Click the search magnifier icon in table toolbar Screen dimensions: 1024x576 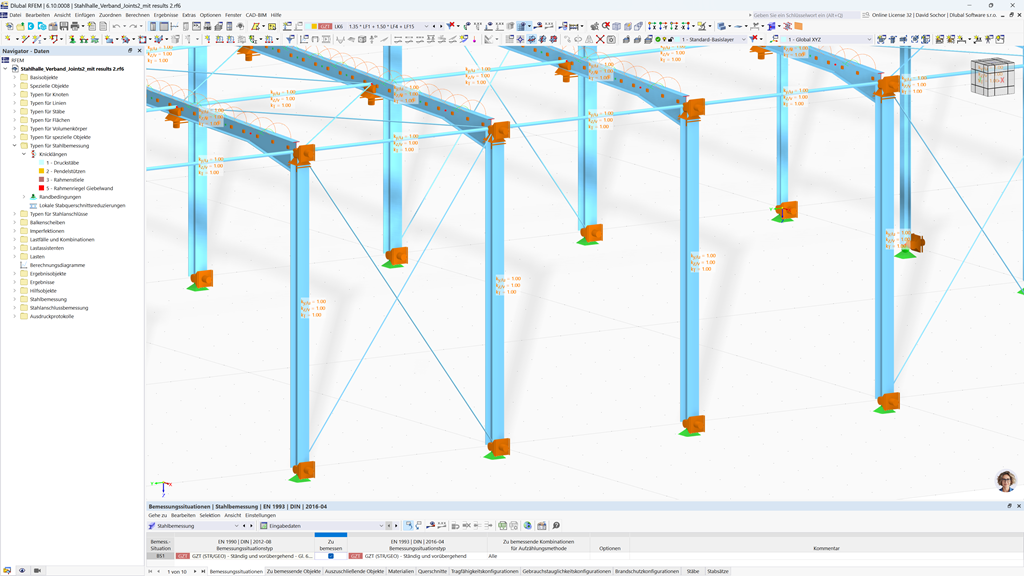pyautogui.click(x=556, y=525)
